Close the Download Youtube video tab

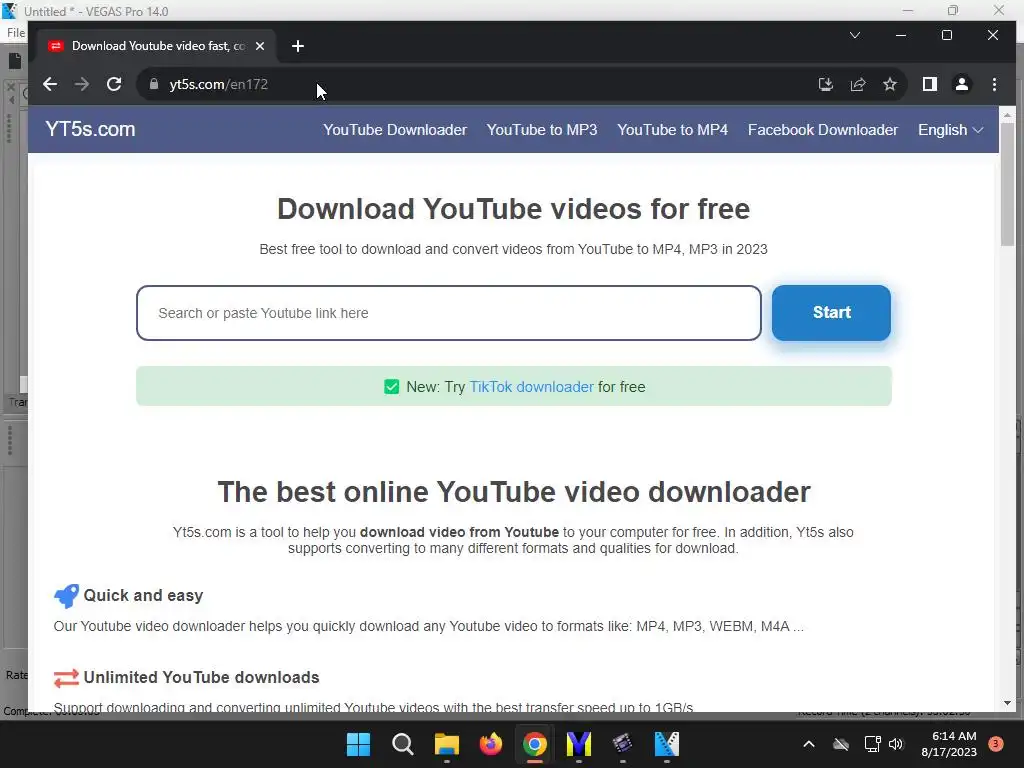click(x=260, y=46)
